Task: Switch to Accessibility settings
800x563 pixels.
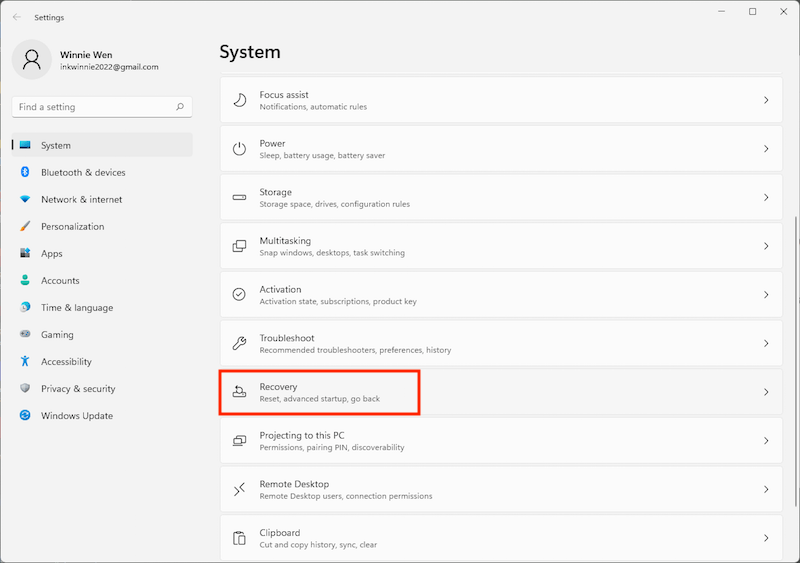Action: tap(102, 361)
